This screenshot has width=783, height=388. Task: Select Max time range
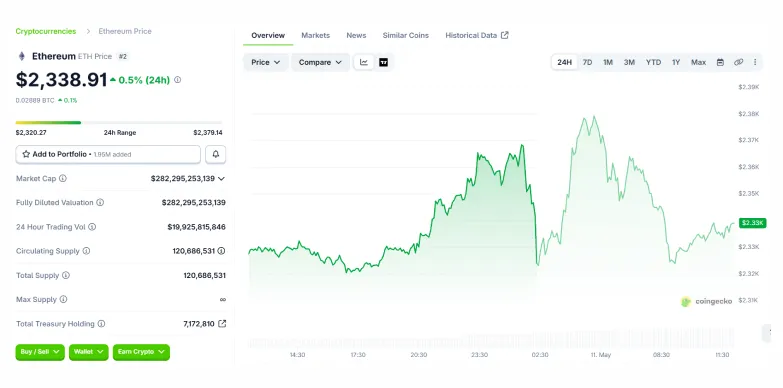pos(698,62)
